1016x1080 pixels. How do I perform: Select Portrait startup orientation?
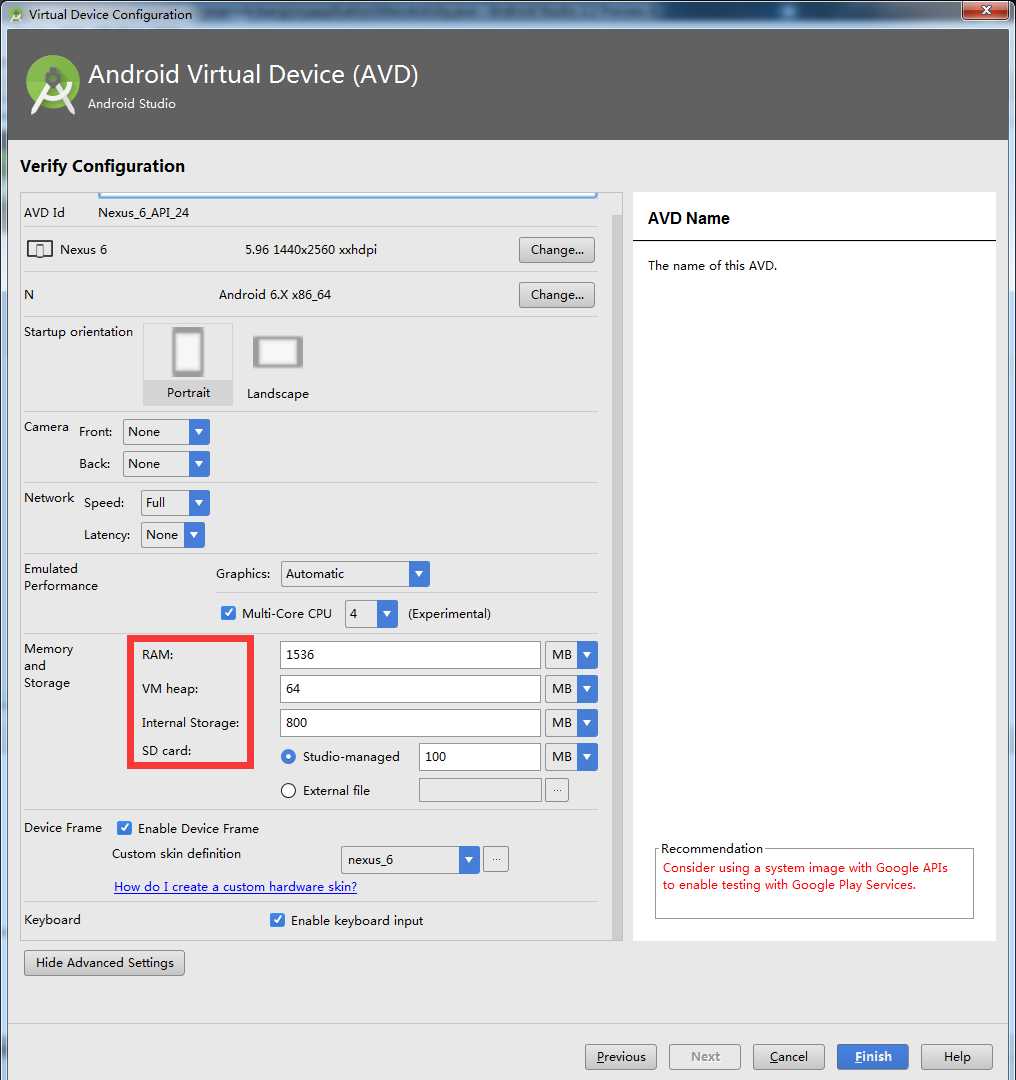(188, 364)
